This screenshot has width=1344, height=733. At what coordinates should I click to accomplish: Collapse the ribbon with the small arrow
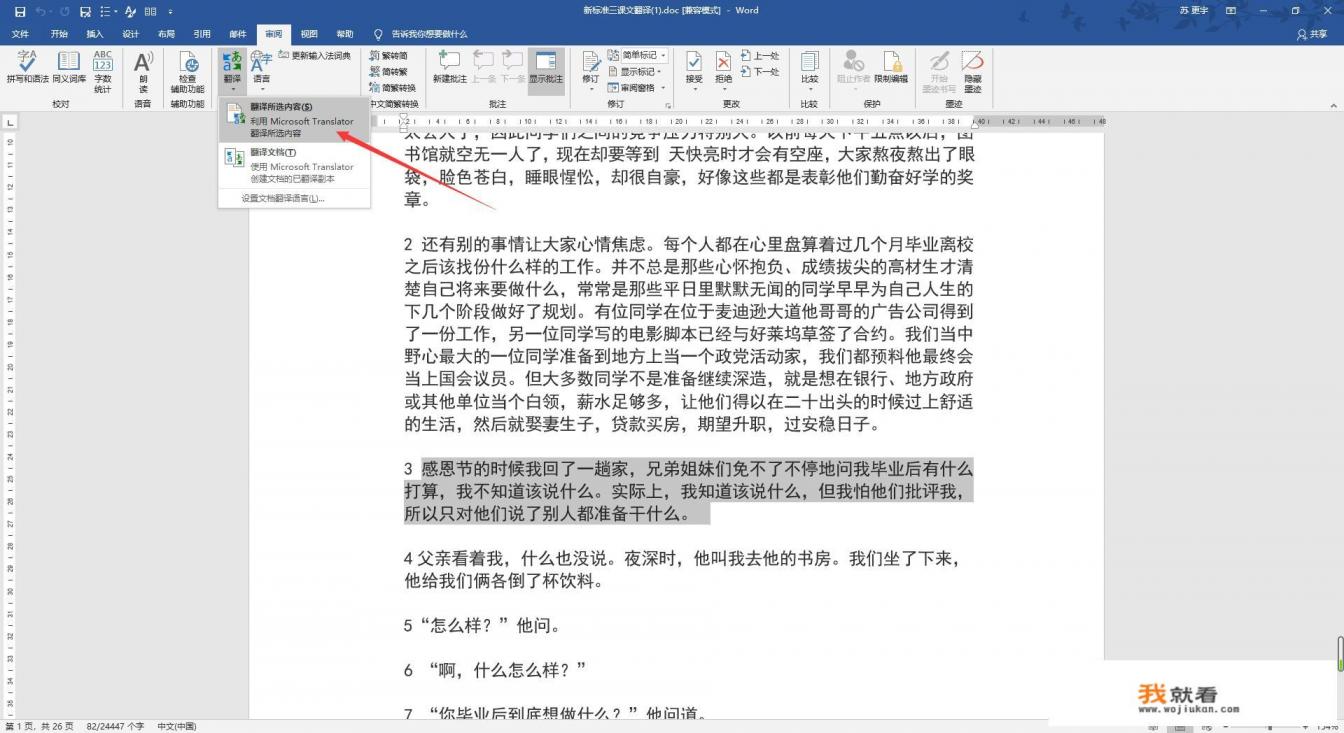pos(1332,104)
